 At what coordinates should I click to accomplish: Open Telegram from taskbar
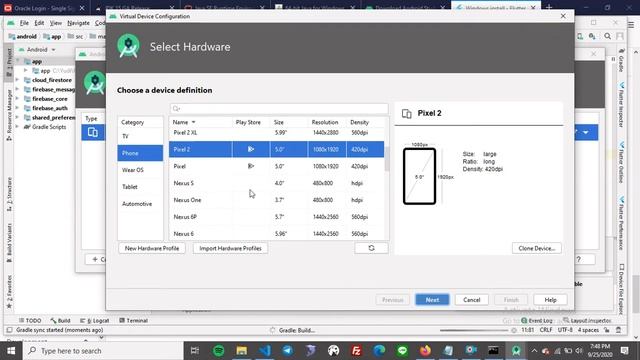point(288,351)
